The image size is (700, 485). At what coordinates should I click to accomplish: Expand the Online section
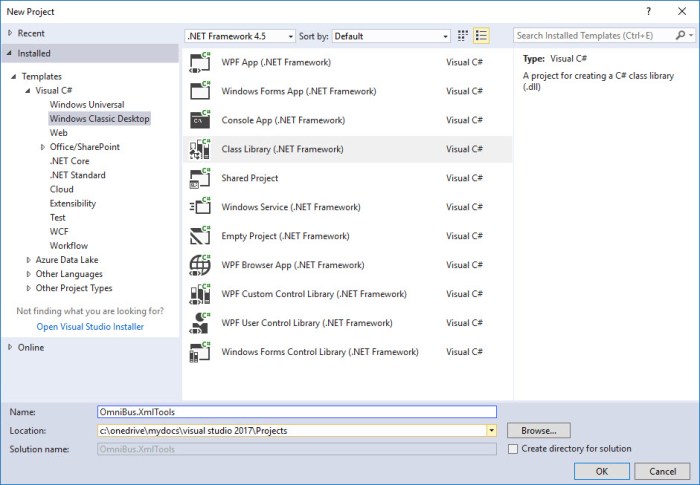click(11, 347)
